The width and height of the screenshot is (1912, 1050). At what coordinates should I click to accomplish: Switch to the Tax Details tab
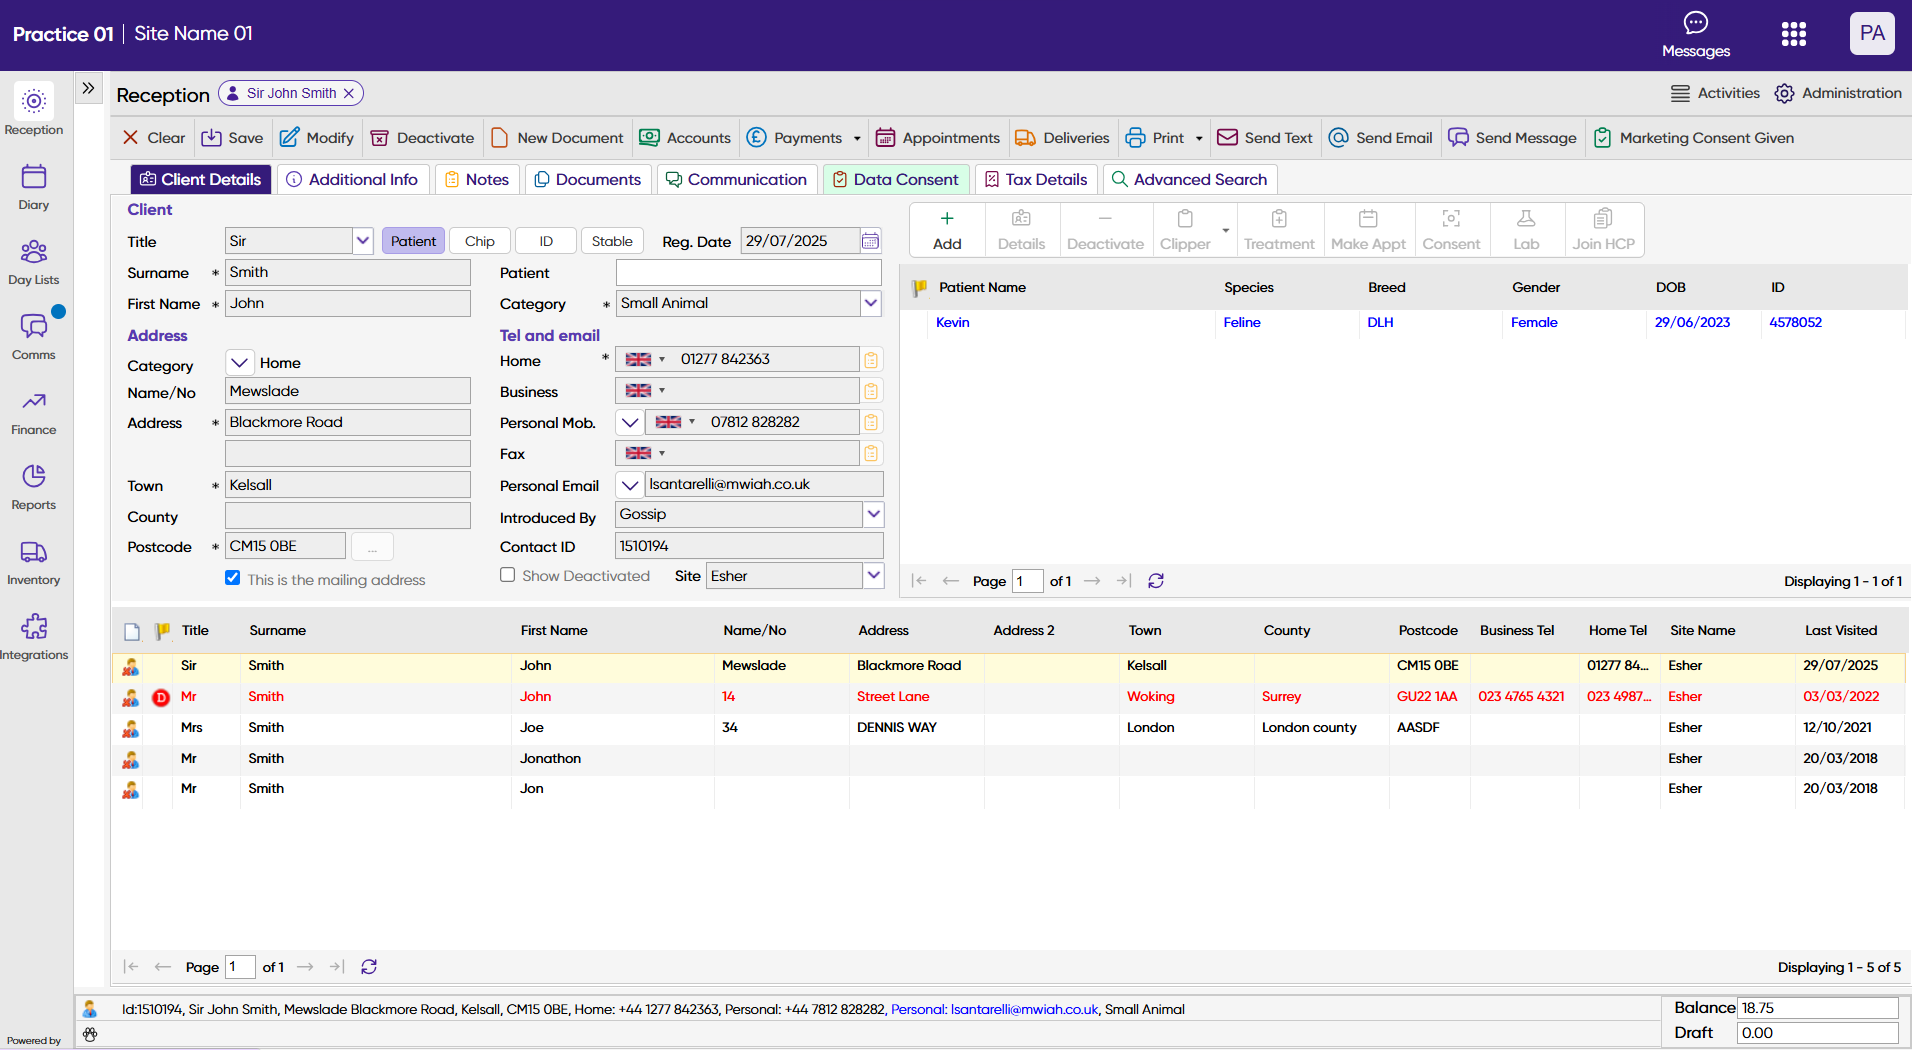pyautogui.click(x=1036, y=179)
